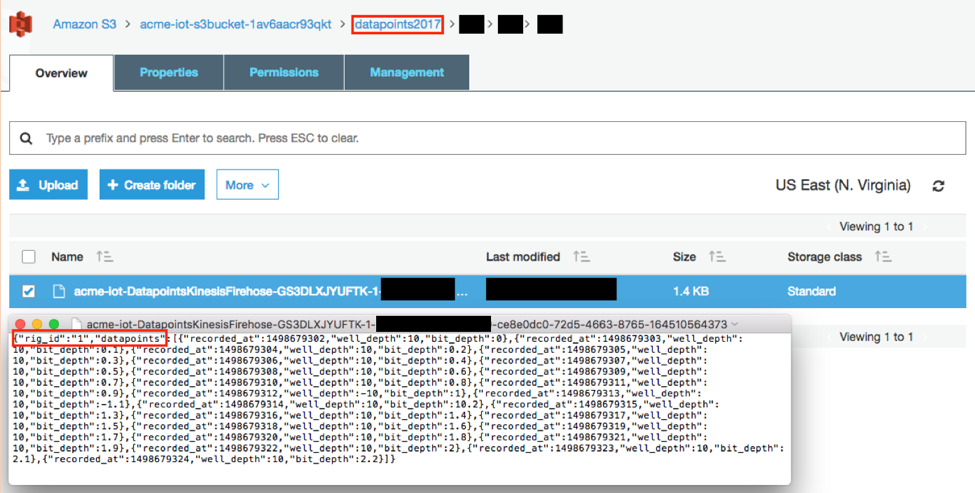975x493 pixels.
Task: Click the refresh icon beside US East
Action: tap(938, 185)
